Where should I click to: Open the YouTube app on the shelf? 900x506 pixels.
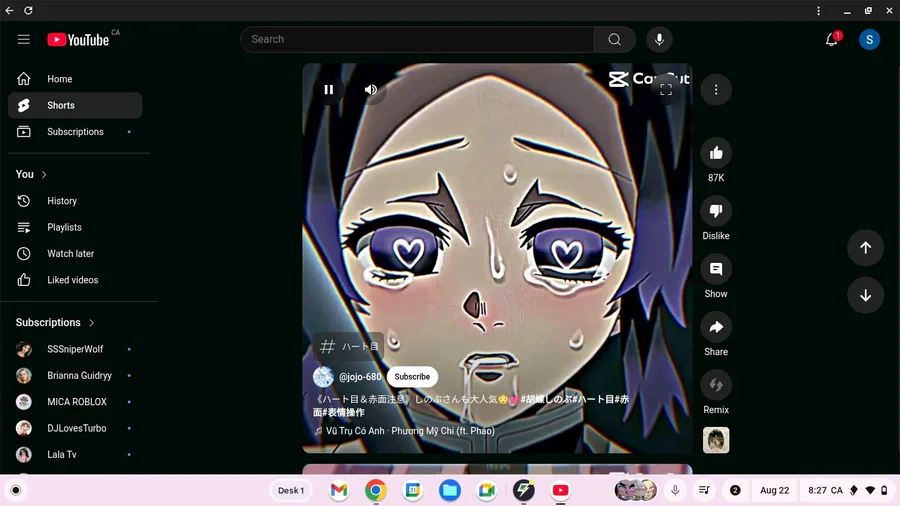pyautogui.click(x=560, y=490)
